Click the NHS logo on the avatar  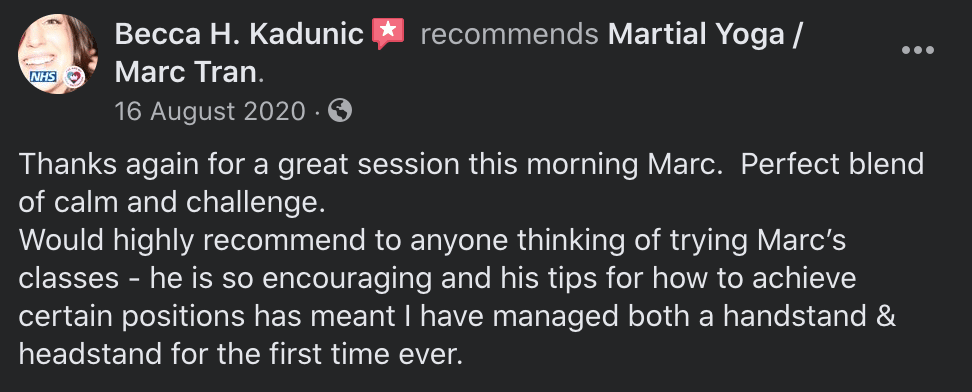tap(45, 76)
